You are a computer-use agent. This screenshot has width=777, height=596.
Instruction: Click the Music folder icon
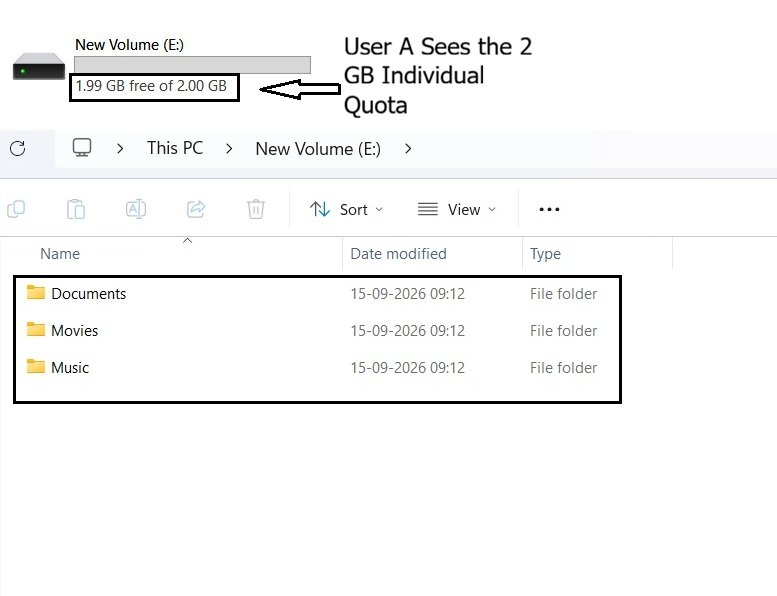[36, 367]
